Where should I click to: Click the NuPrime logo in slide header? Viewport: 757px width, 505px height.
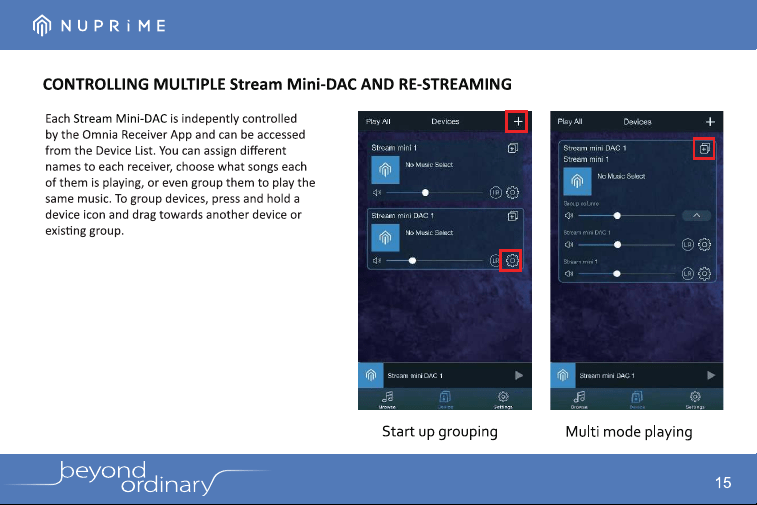coord(99,25)
